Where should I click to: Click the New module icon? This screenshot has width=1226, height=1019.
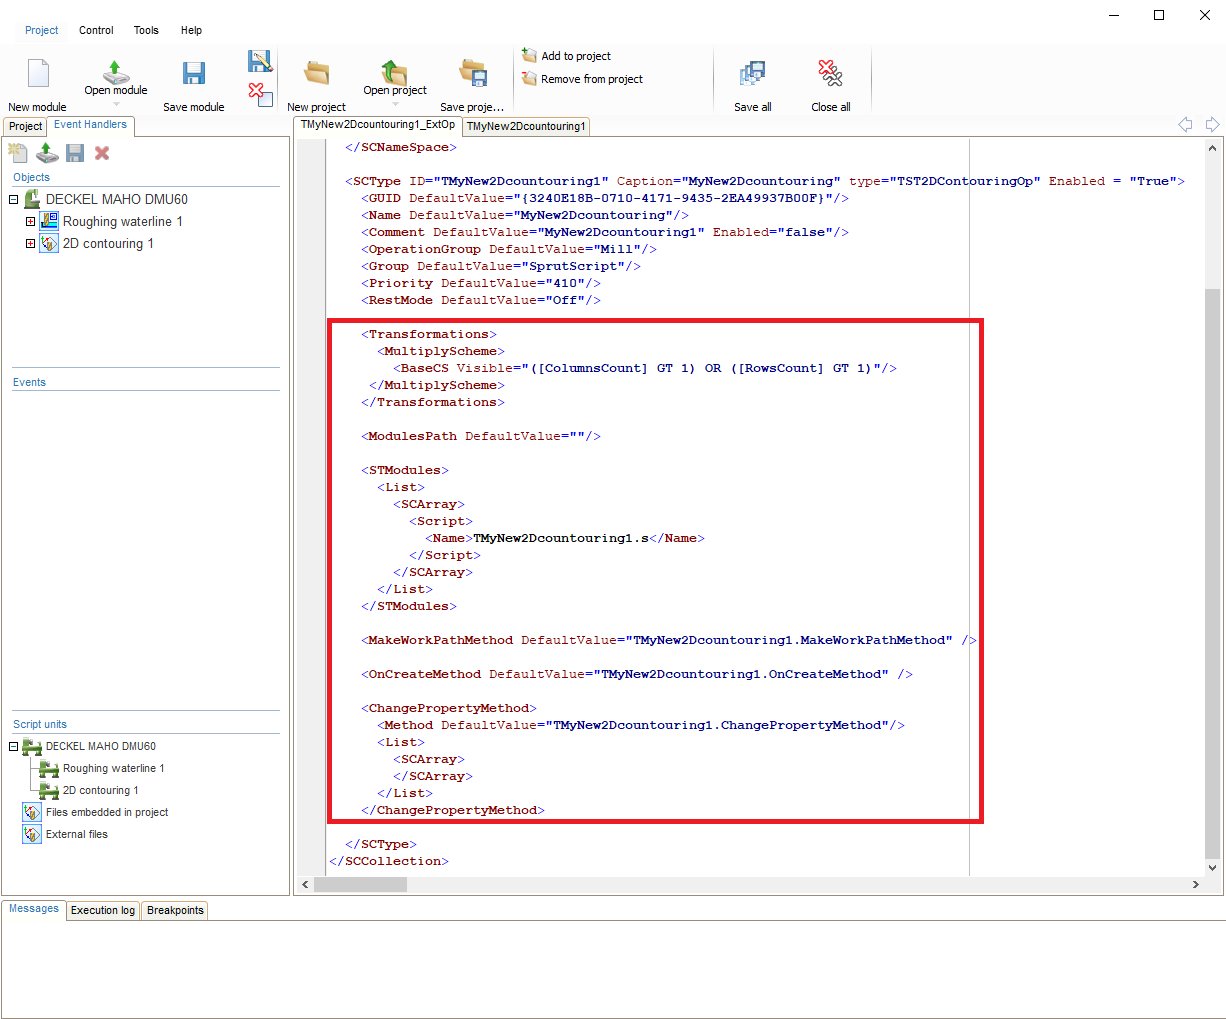coord(38,75)
